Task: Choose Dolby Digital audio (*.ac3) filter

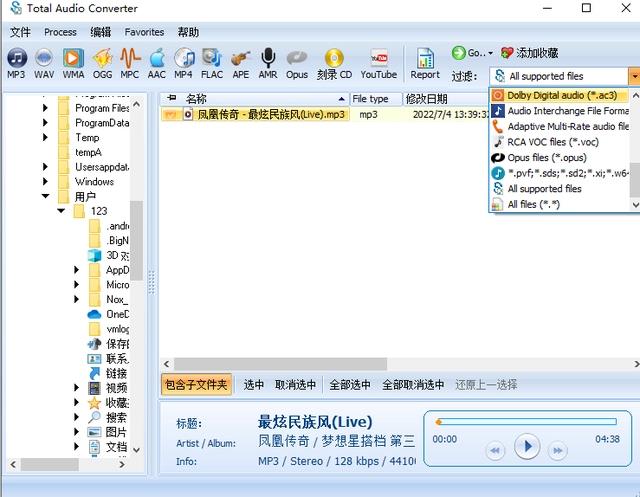Action: click(x=559, y=95)
